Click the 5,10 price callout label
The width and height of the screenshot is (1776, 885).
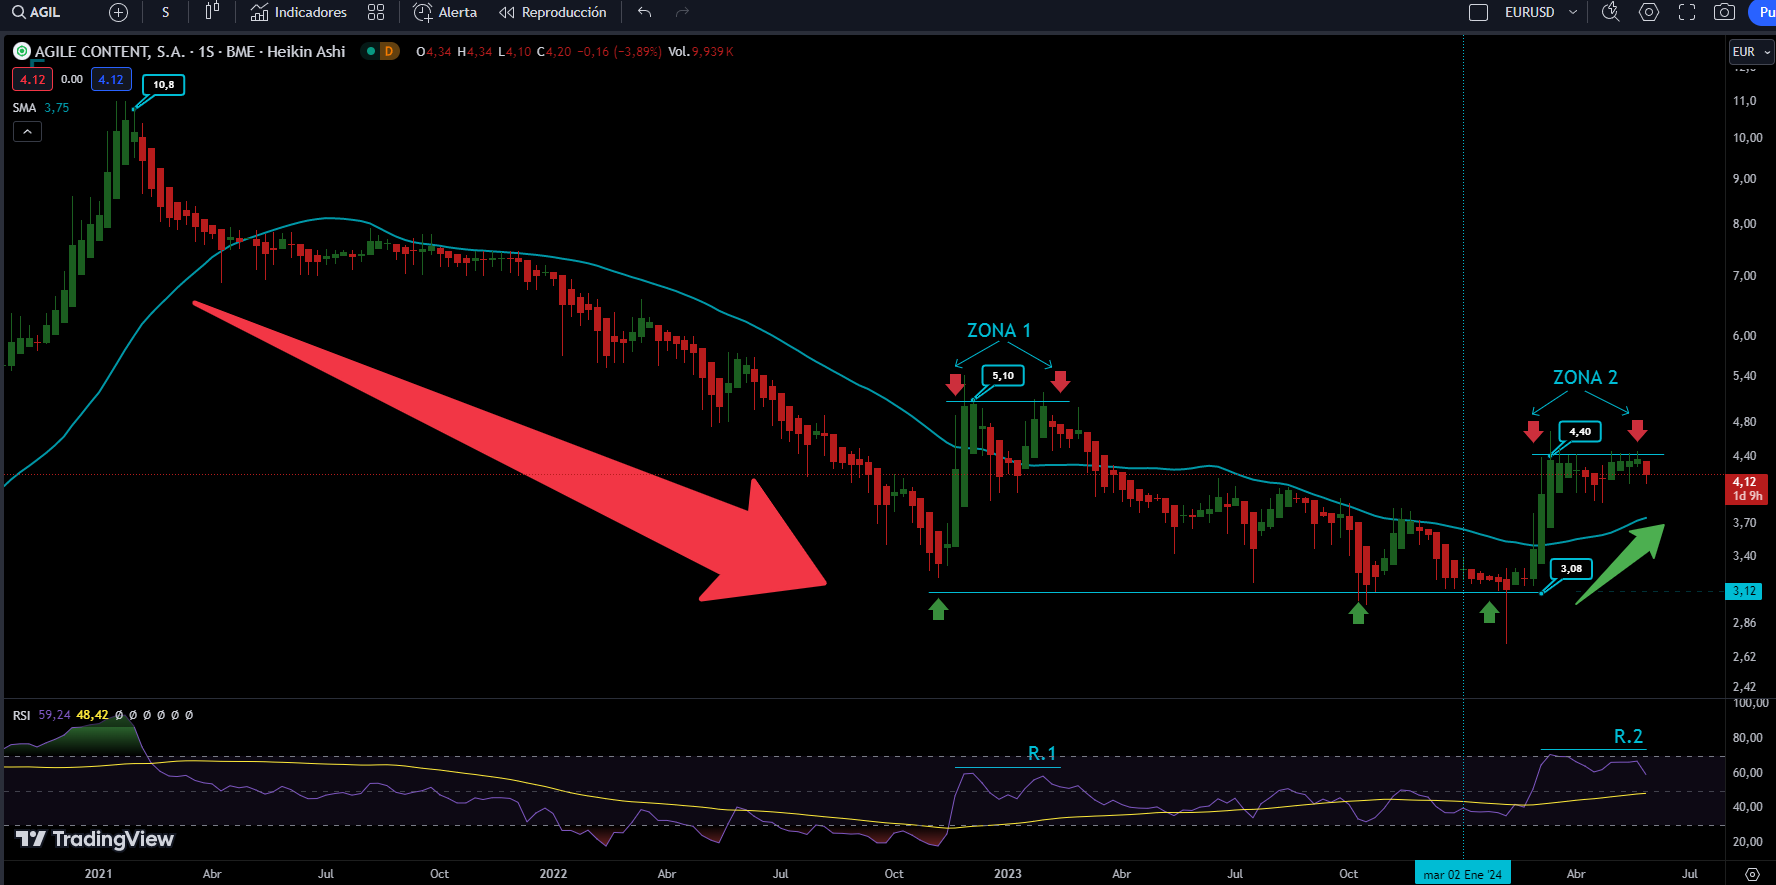coord(1003,376)
